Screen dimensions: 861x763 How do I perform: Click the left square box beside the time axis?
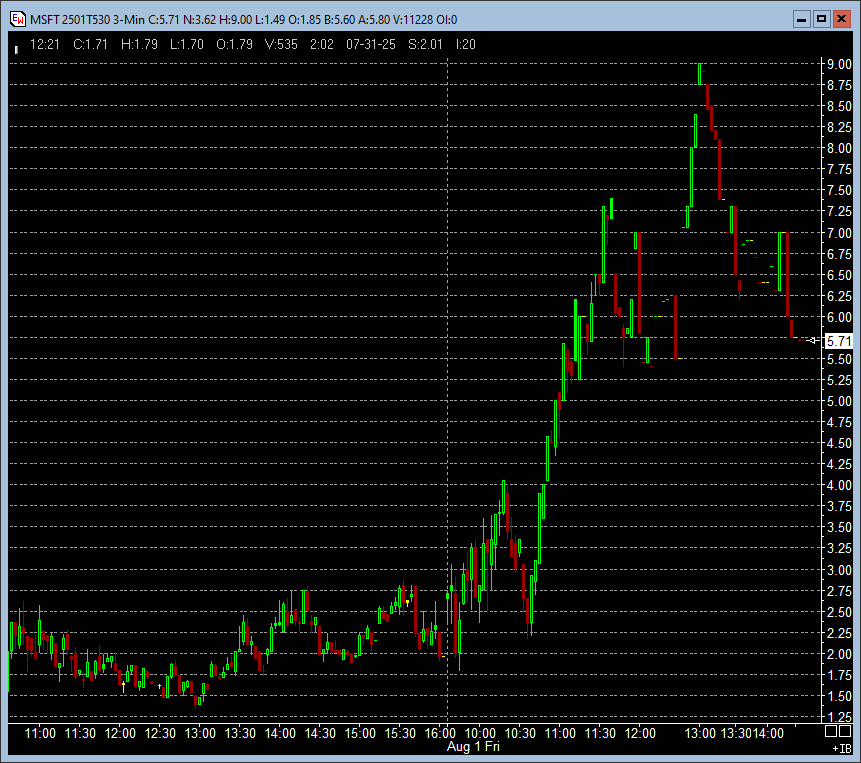pos(831,731)
